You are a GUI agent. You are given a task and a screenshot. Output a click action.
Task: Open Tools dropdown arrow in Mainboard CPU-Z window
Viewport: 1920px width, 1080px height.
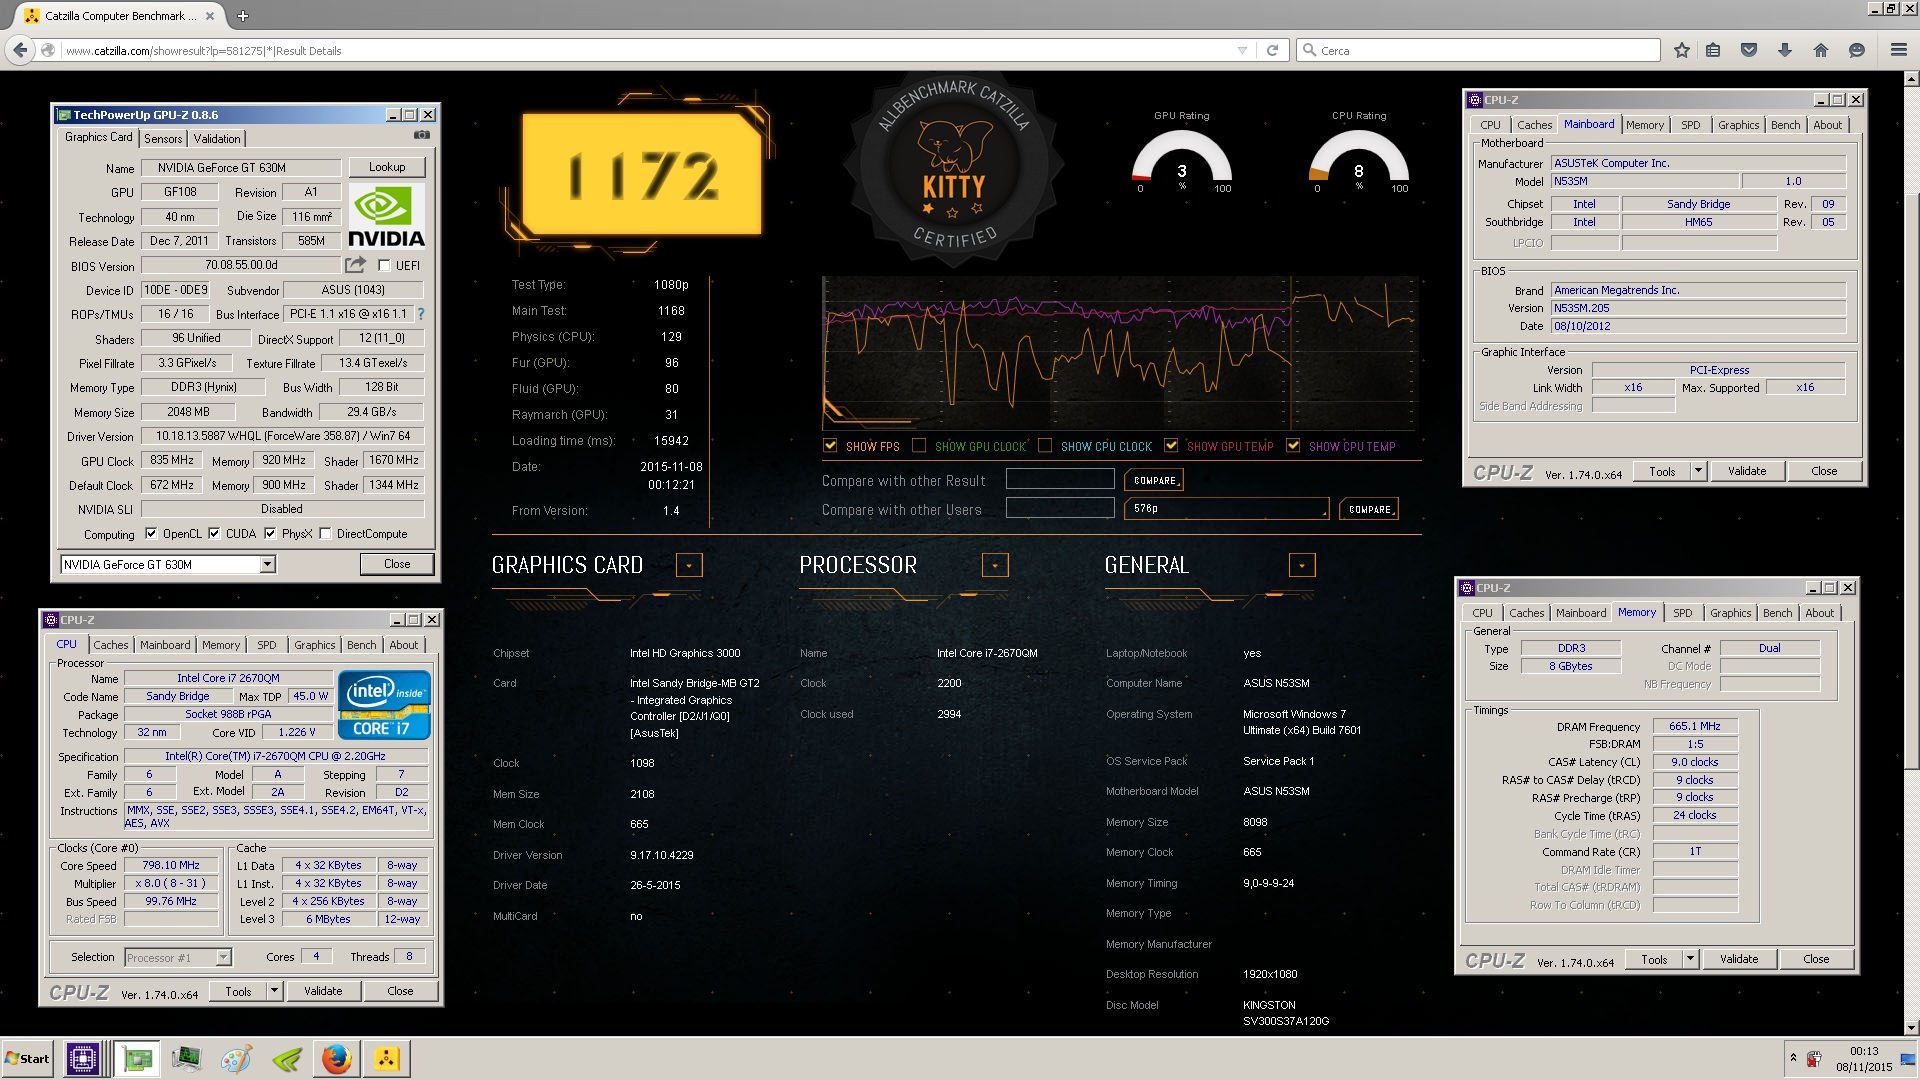pyautogui.click(x=1698, y=471)
